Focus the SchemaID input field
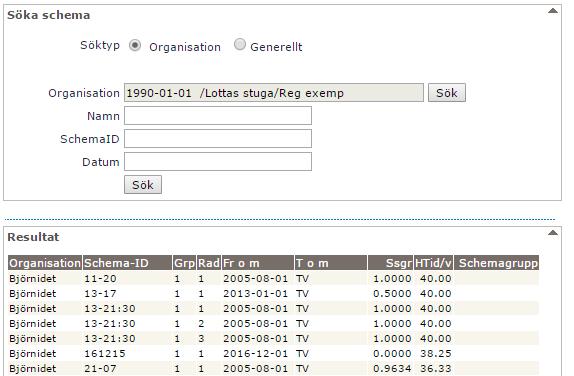574x376 pixels. coord(218,139)
